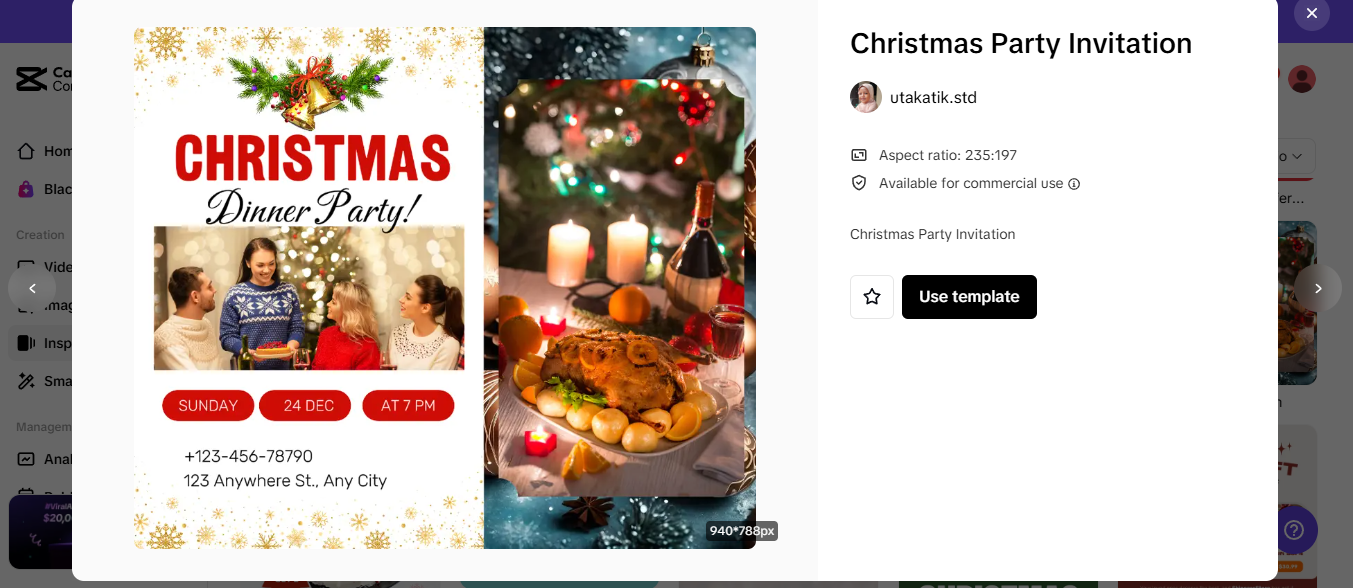Close the template preview dialog
Image resolution: width=1353 pixels, height=588 pixels.
pos(1311,13)
